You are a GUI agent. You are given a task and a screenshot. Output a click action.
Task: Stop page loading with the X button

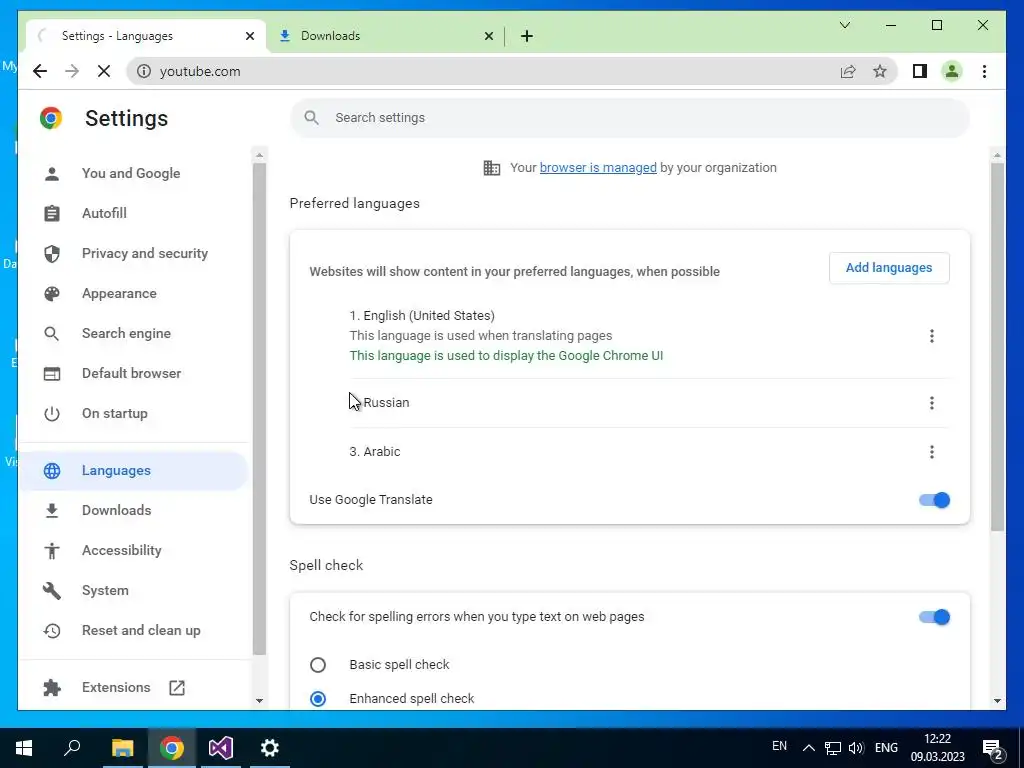point(104,71)
